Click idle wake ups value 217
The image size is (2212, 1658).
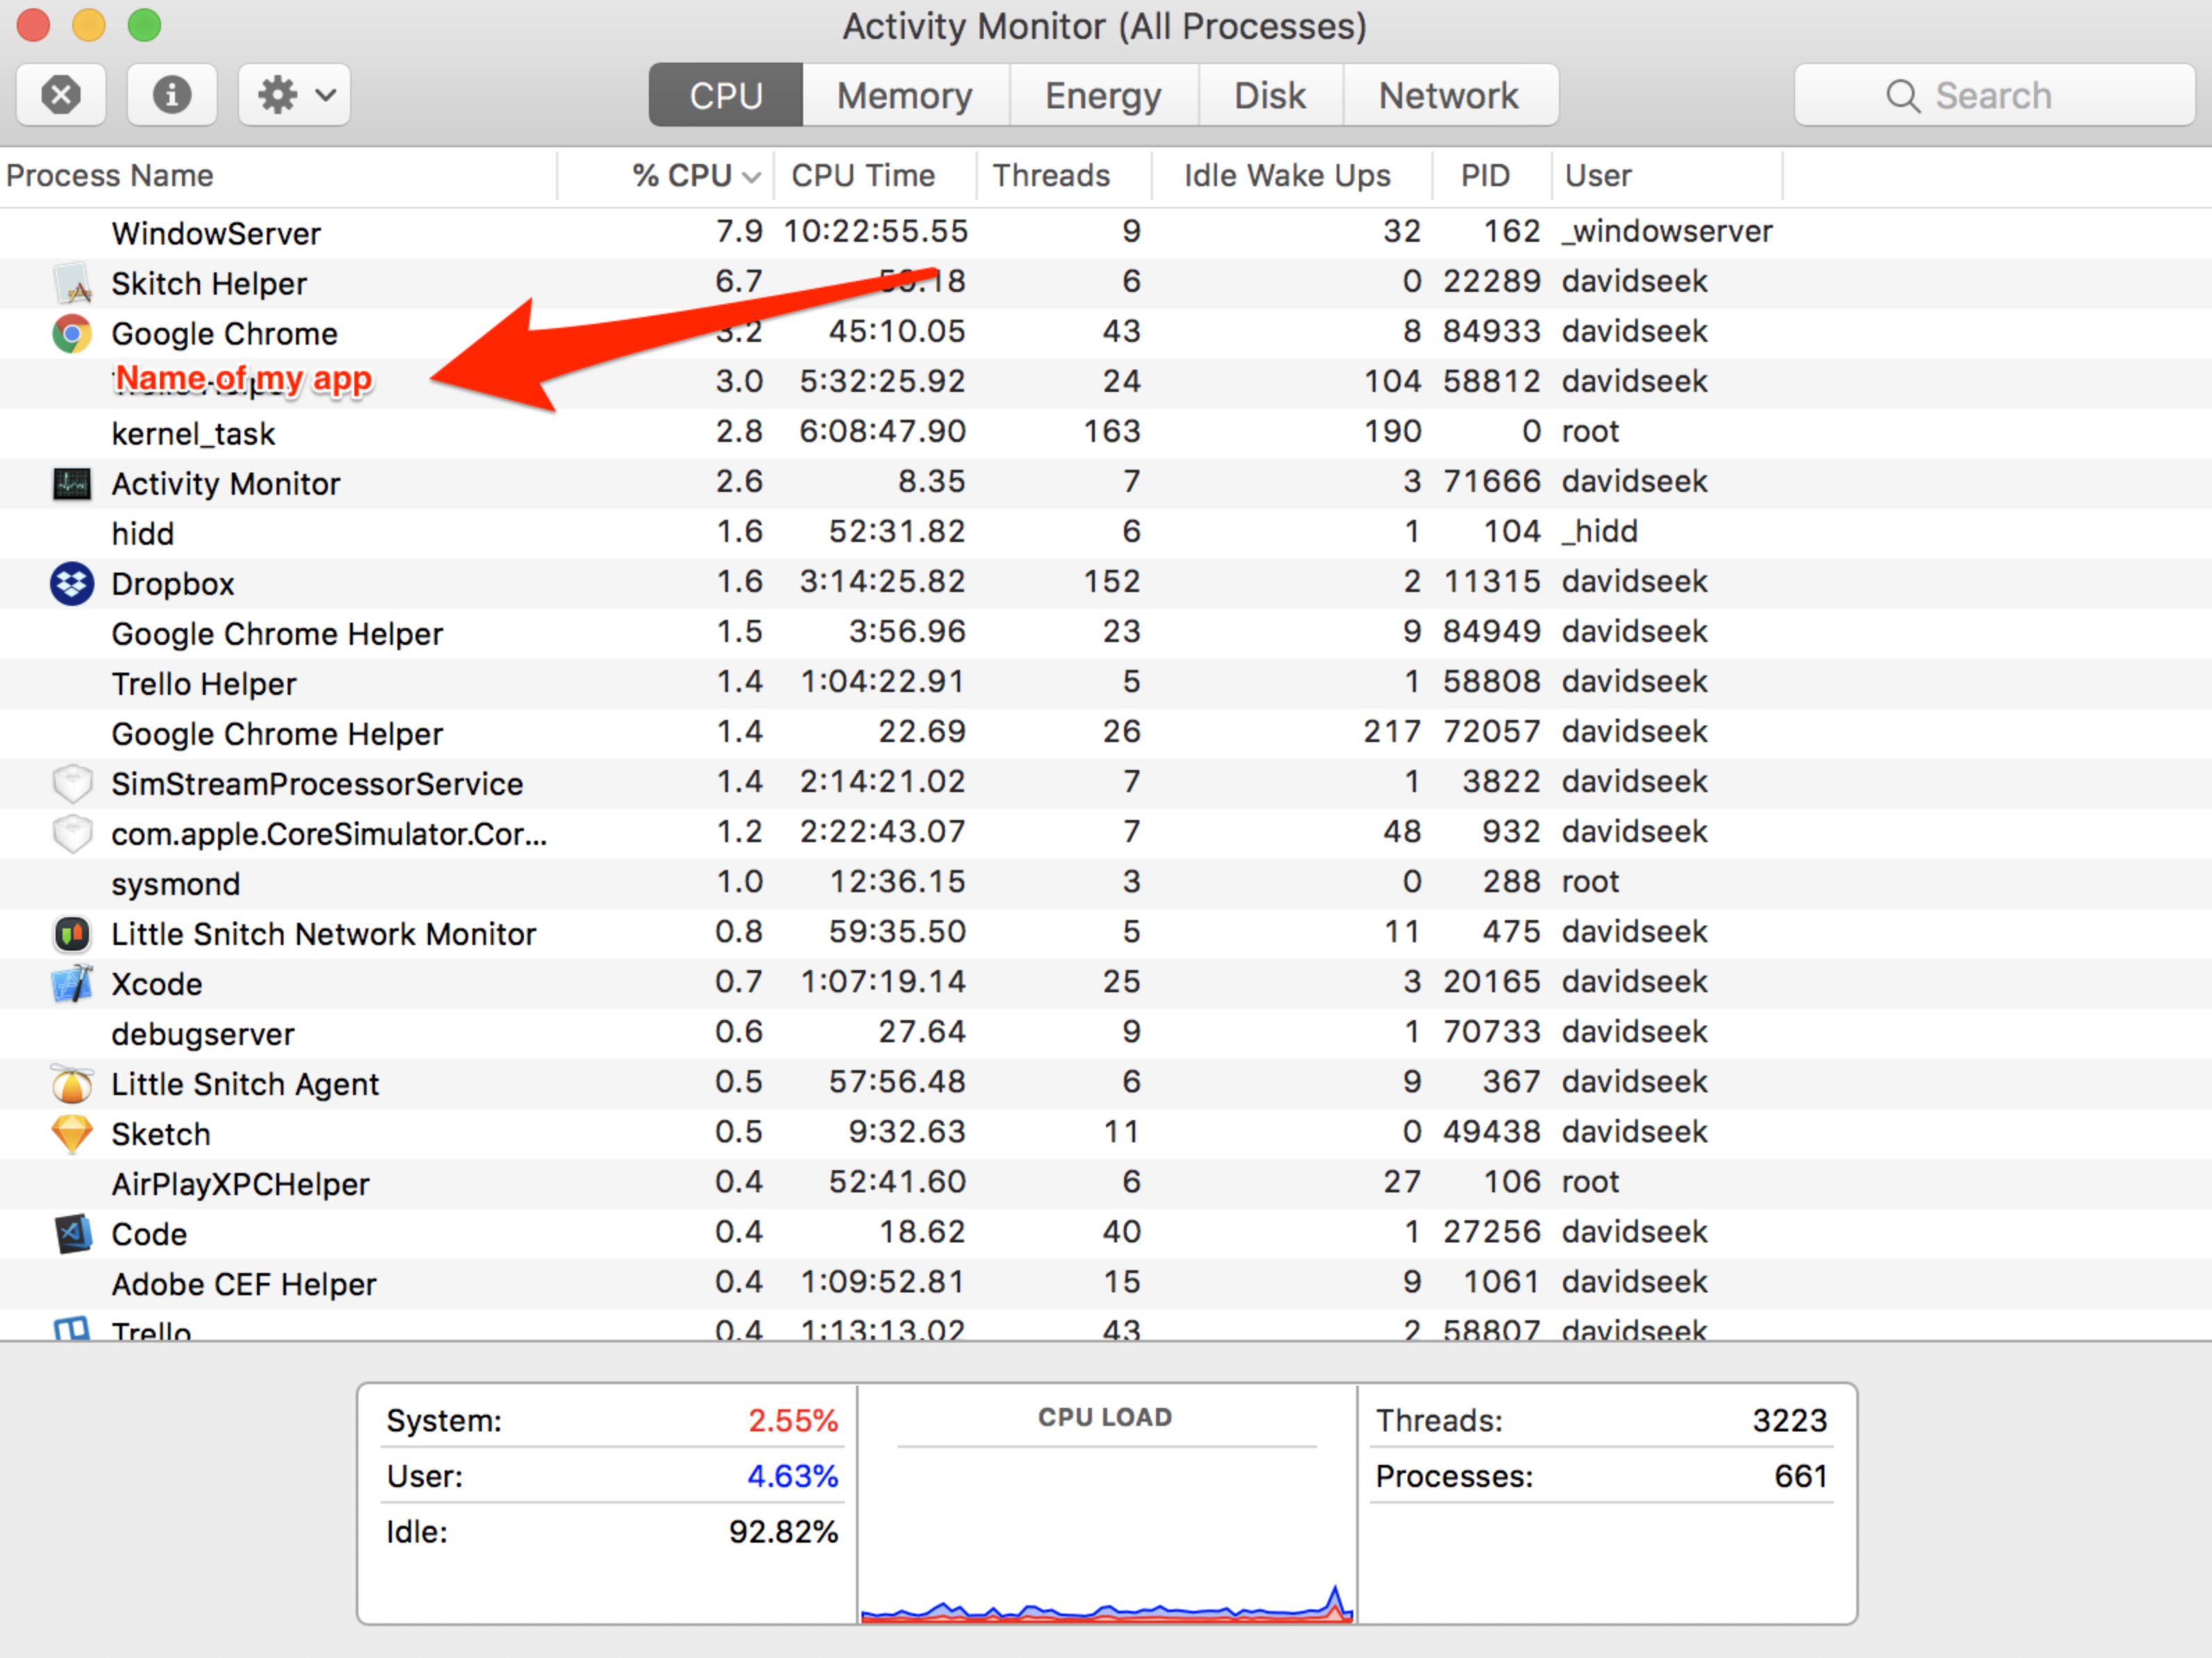tap(1392, 731)
